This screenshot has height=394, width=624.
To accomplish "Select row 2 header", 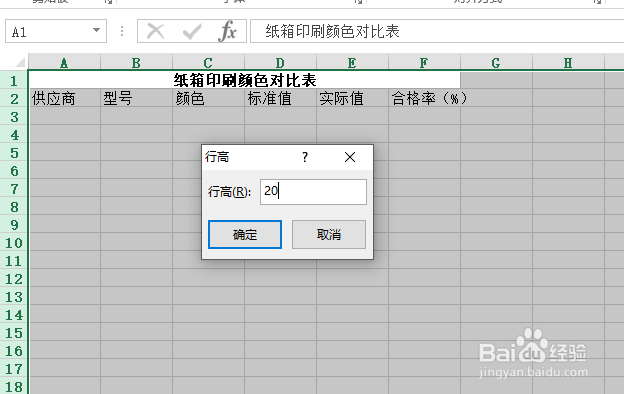I will [x=14, y=98].
